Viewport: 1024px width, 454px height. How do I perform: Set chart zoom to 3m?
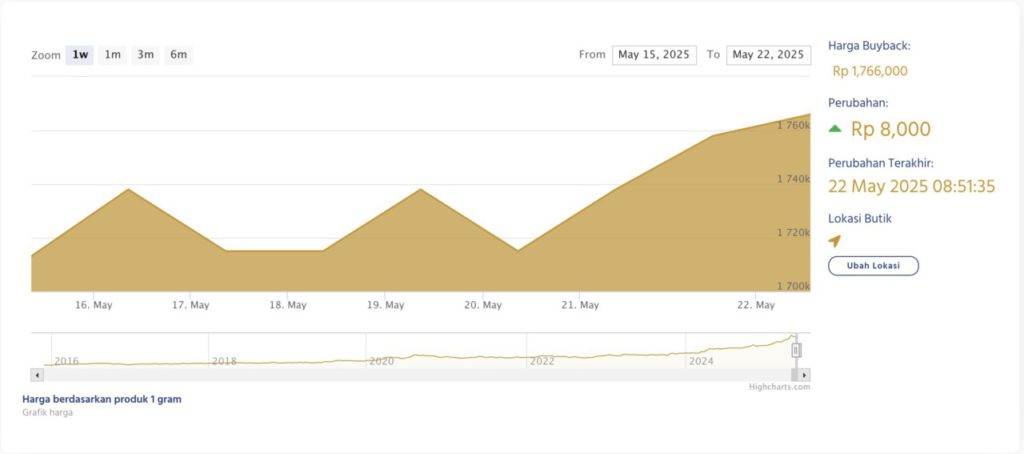[146, 55]
